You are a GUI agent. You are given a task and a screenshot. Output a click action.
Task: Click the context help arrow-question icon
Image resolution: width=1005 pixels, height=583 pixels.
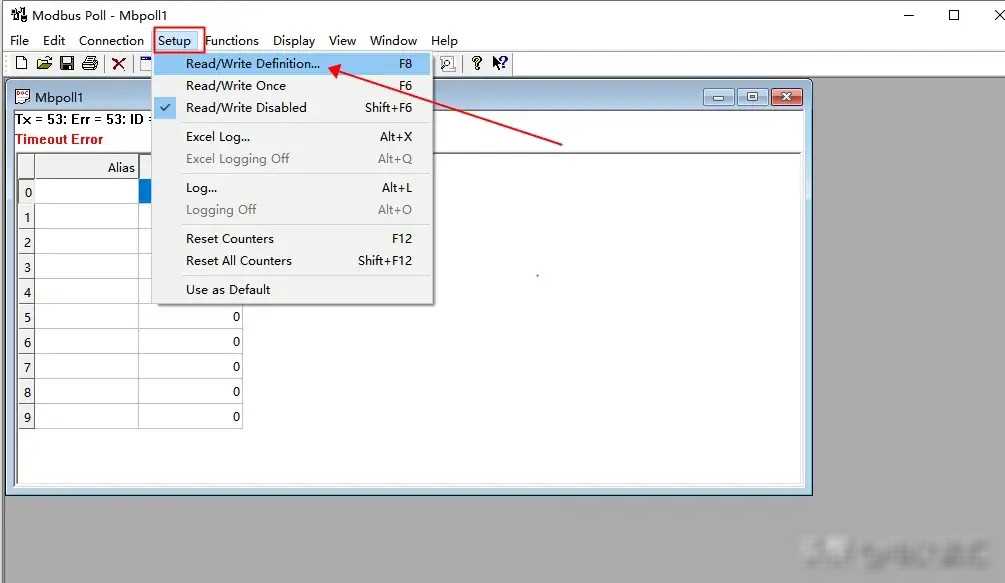[x=500, y=63]
